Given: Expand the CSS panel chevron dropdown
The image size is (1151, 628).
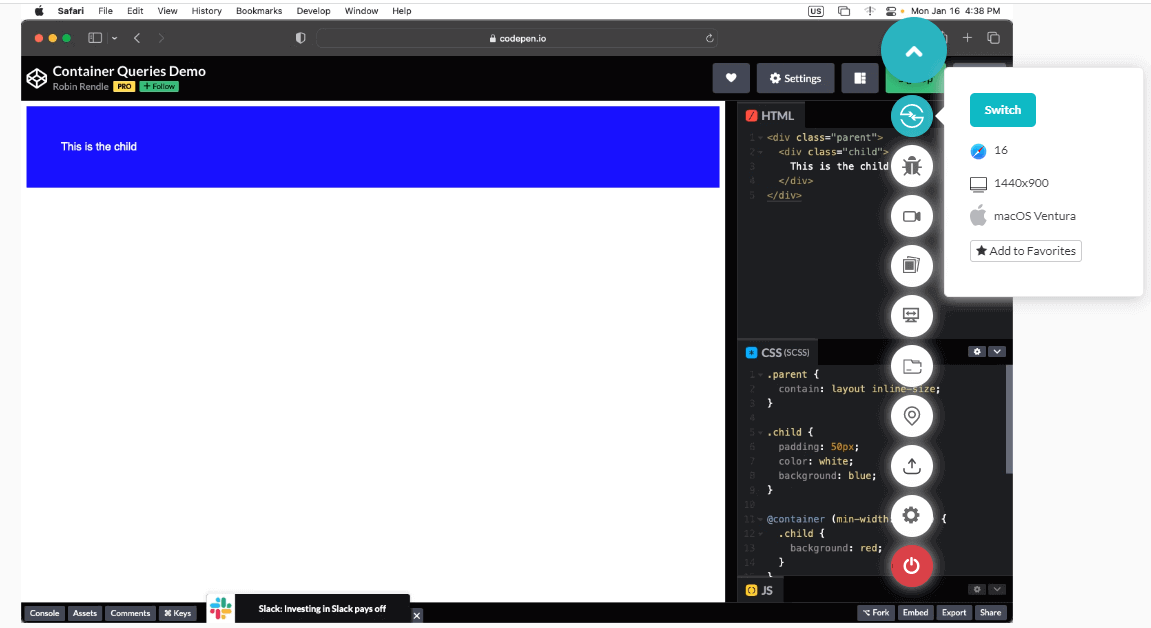Looking at the screenshot, I should [997, 351].
